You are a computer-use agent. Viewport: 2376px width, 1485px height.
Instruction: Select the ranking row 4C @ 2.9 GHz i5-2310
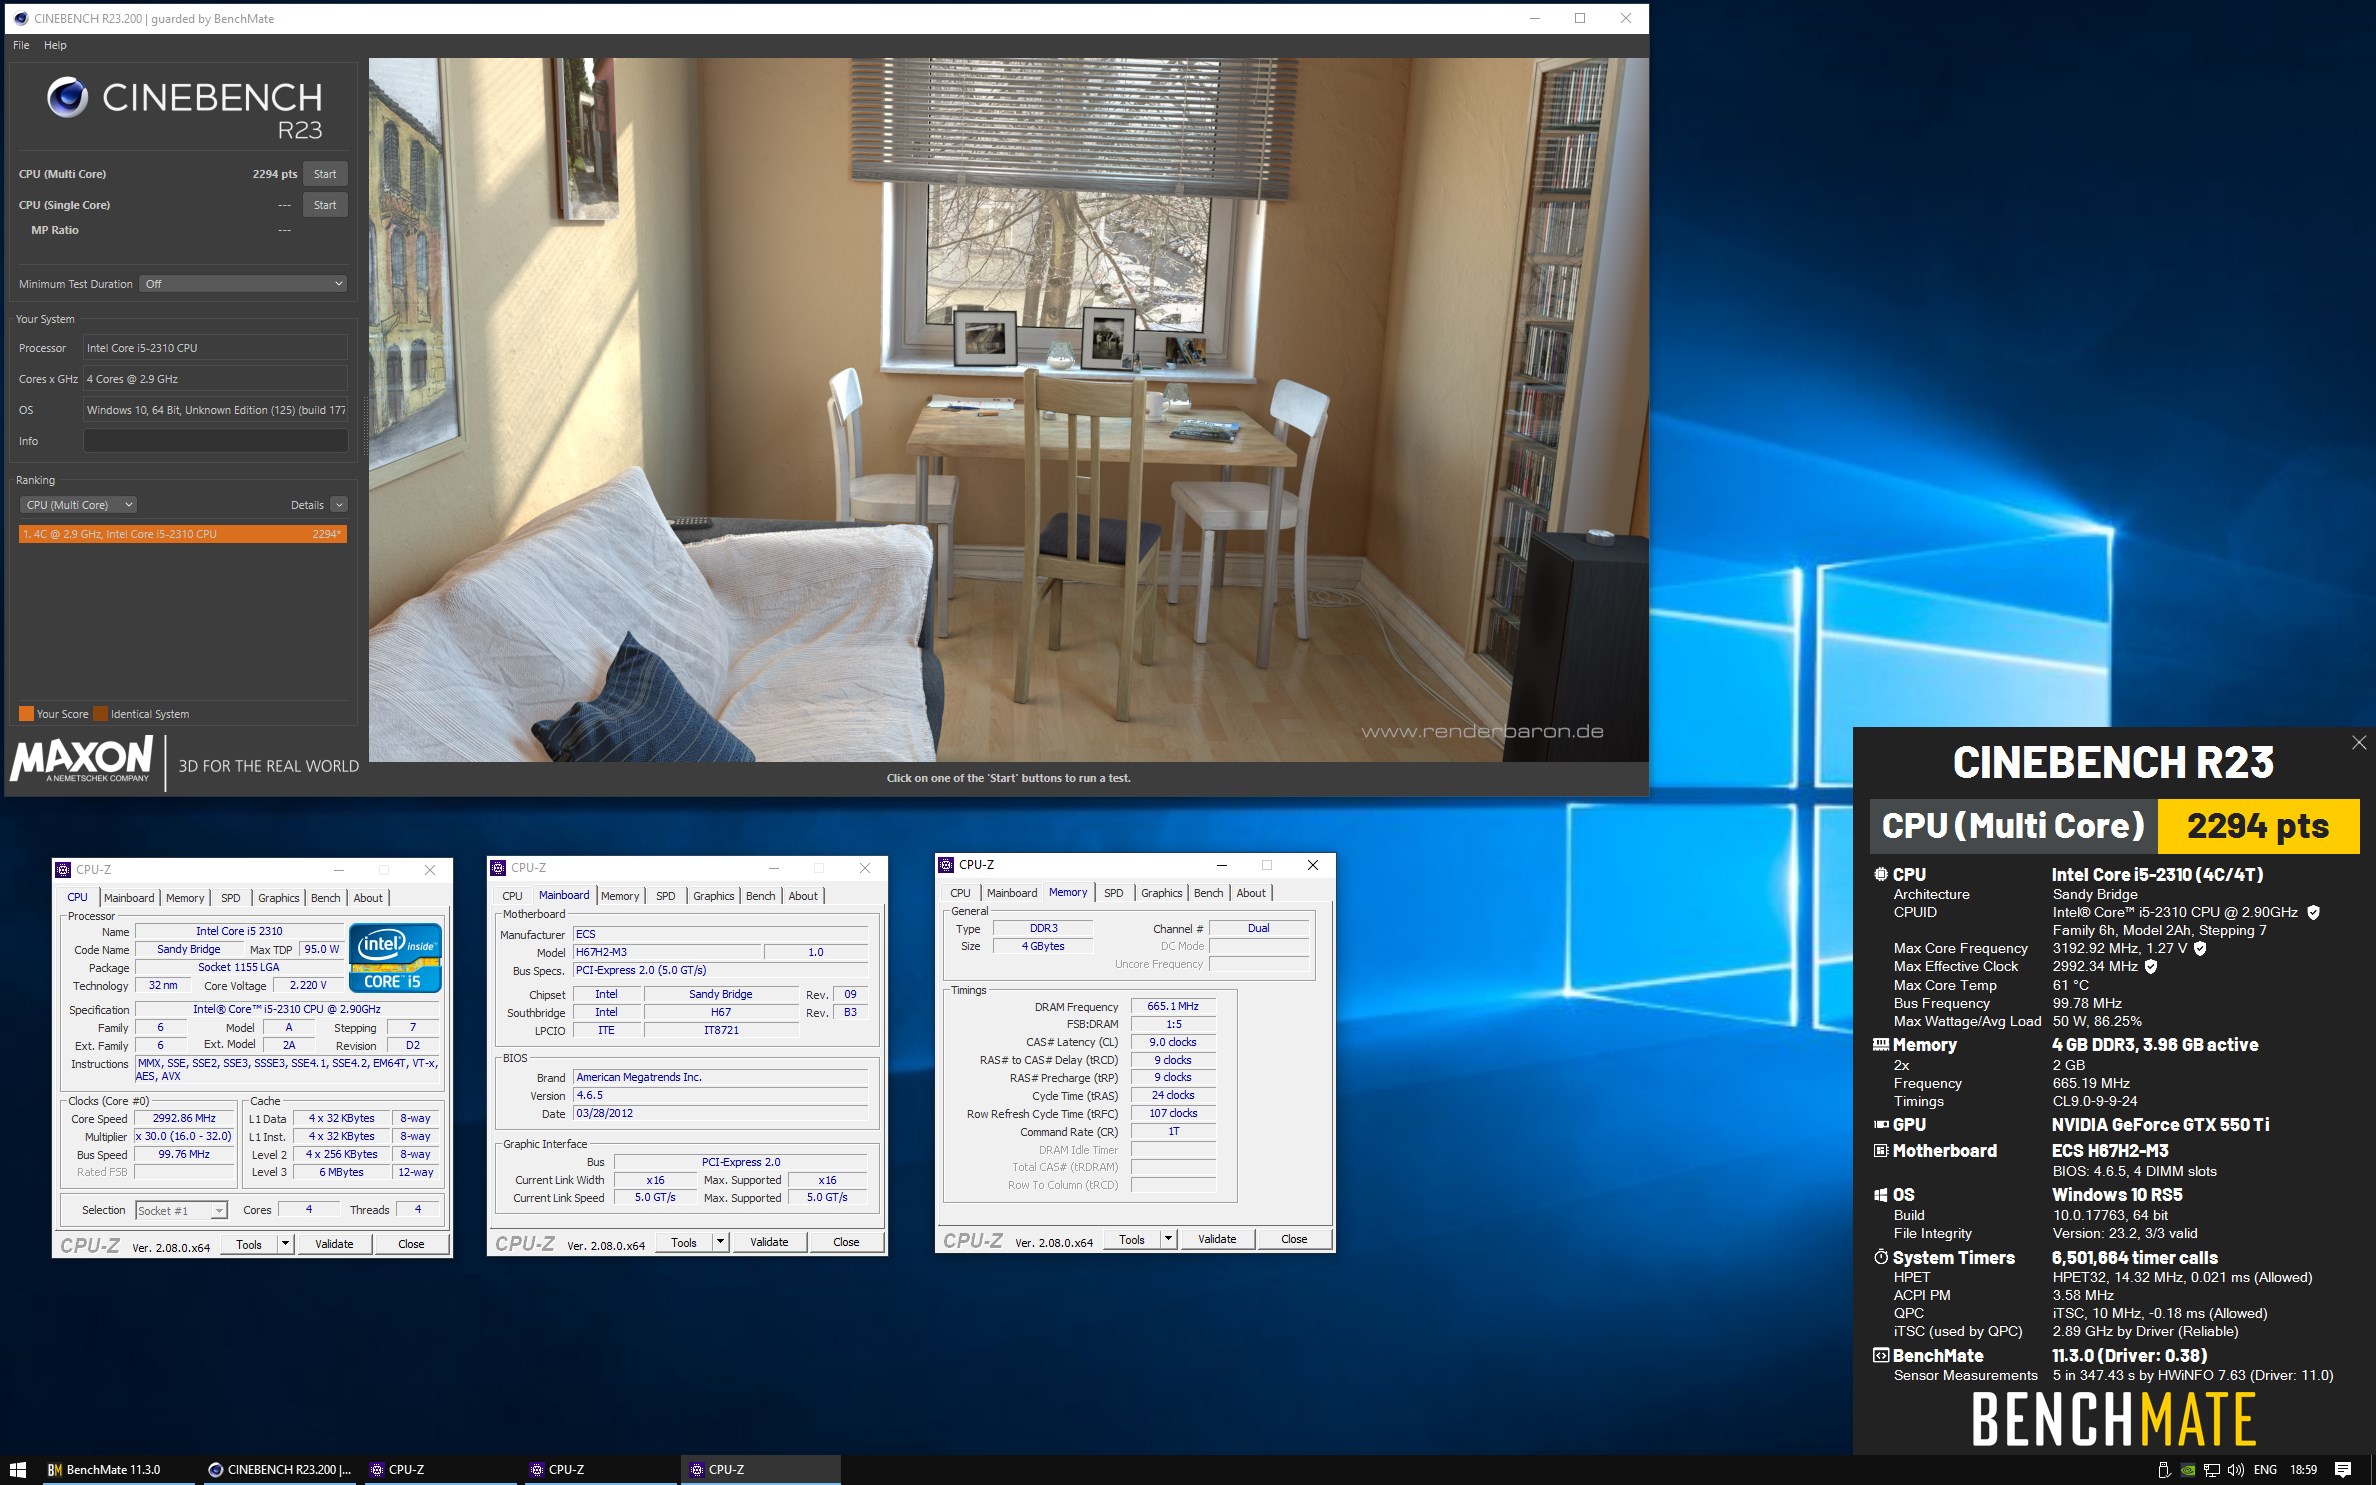(x=183, y=534)
